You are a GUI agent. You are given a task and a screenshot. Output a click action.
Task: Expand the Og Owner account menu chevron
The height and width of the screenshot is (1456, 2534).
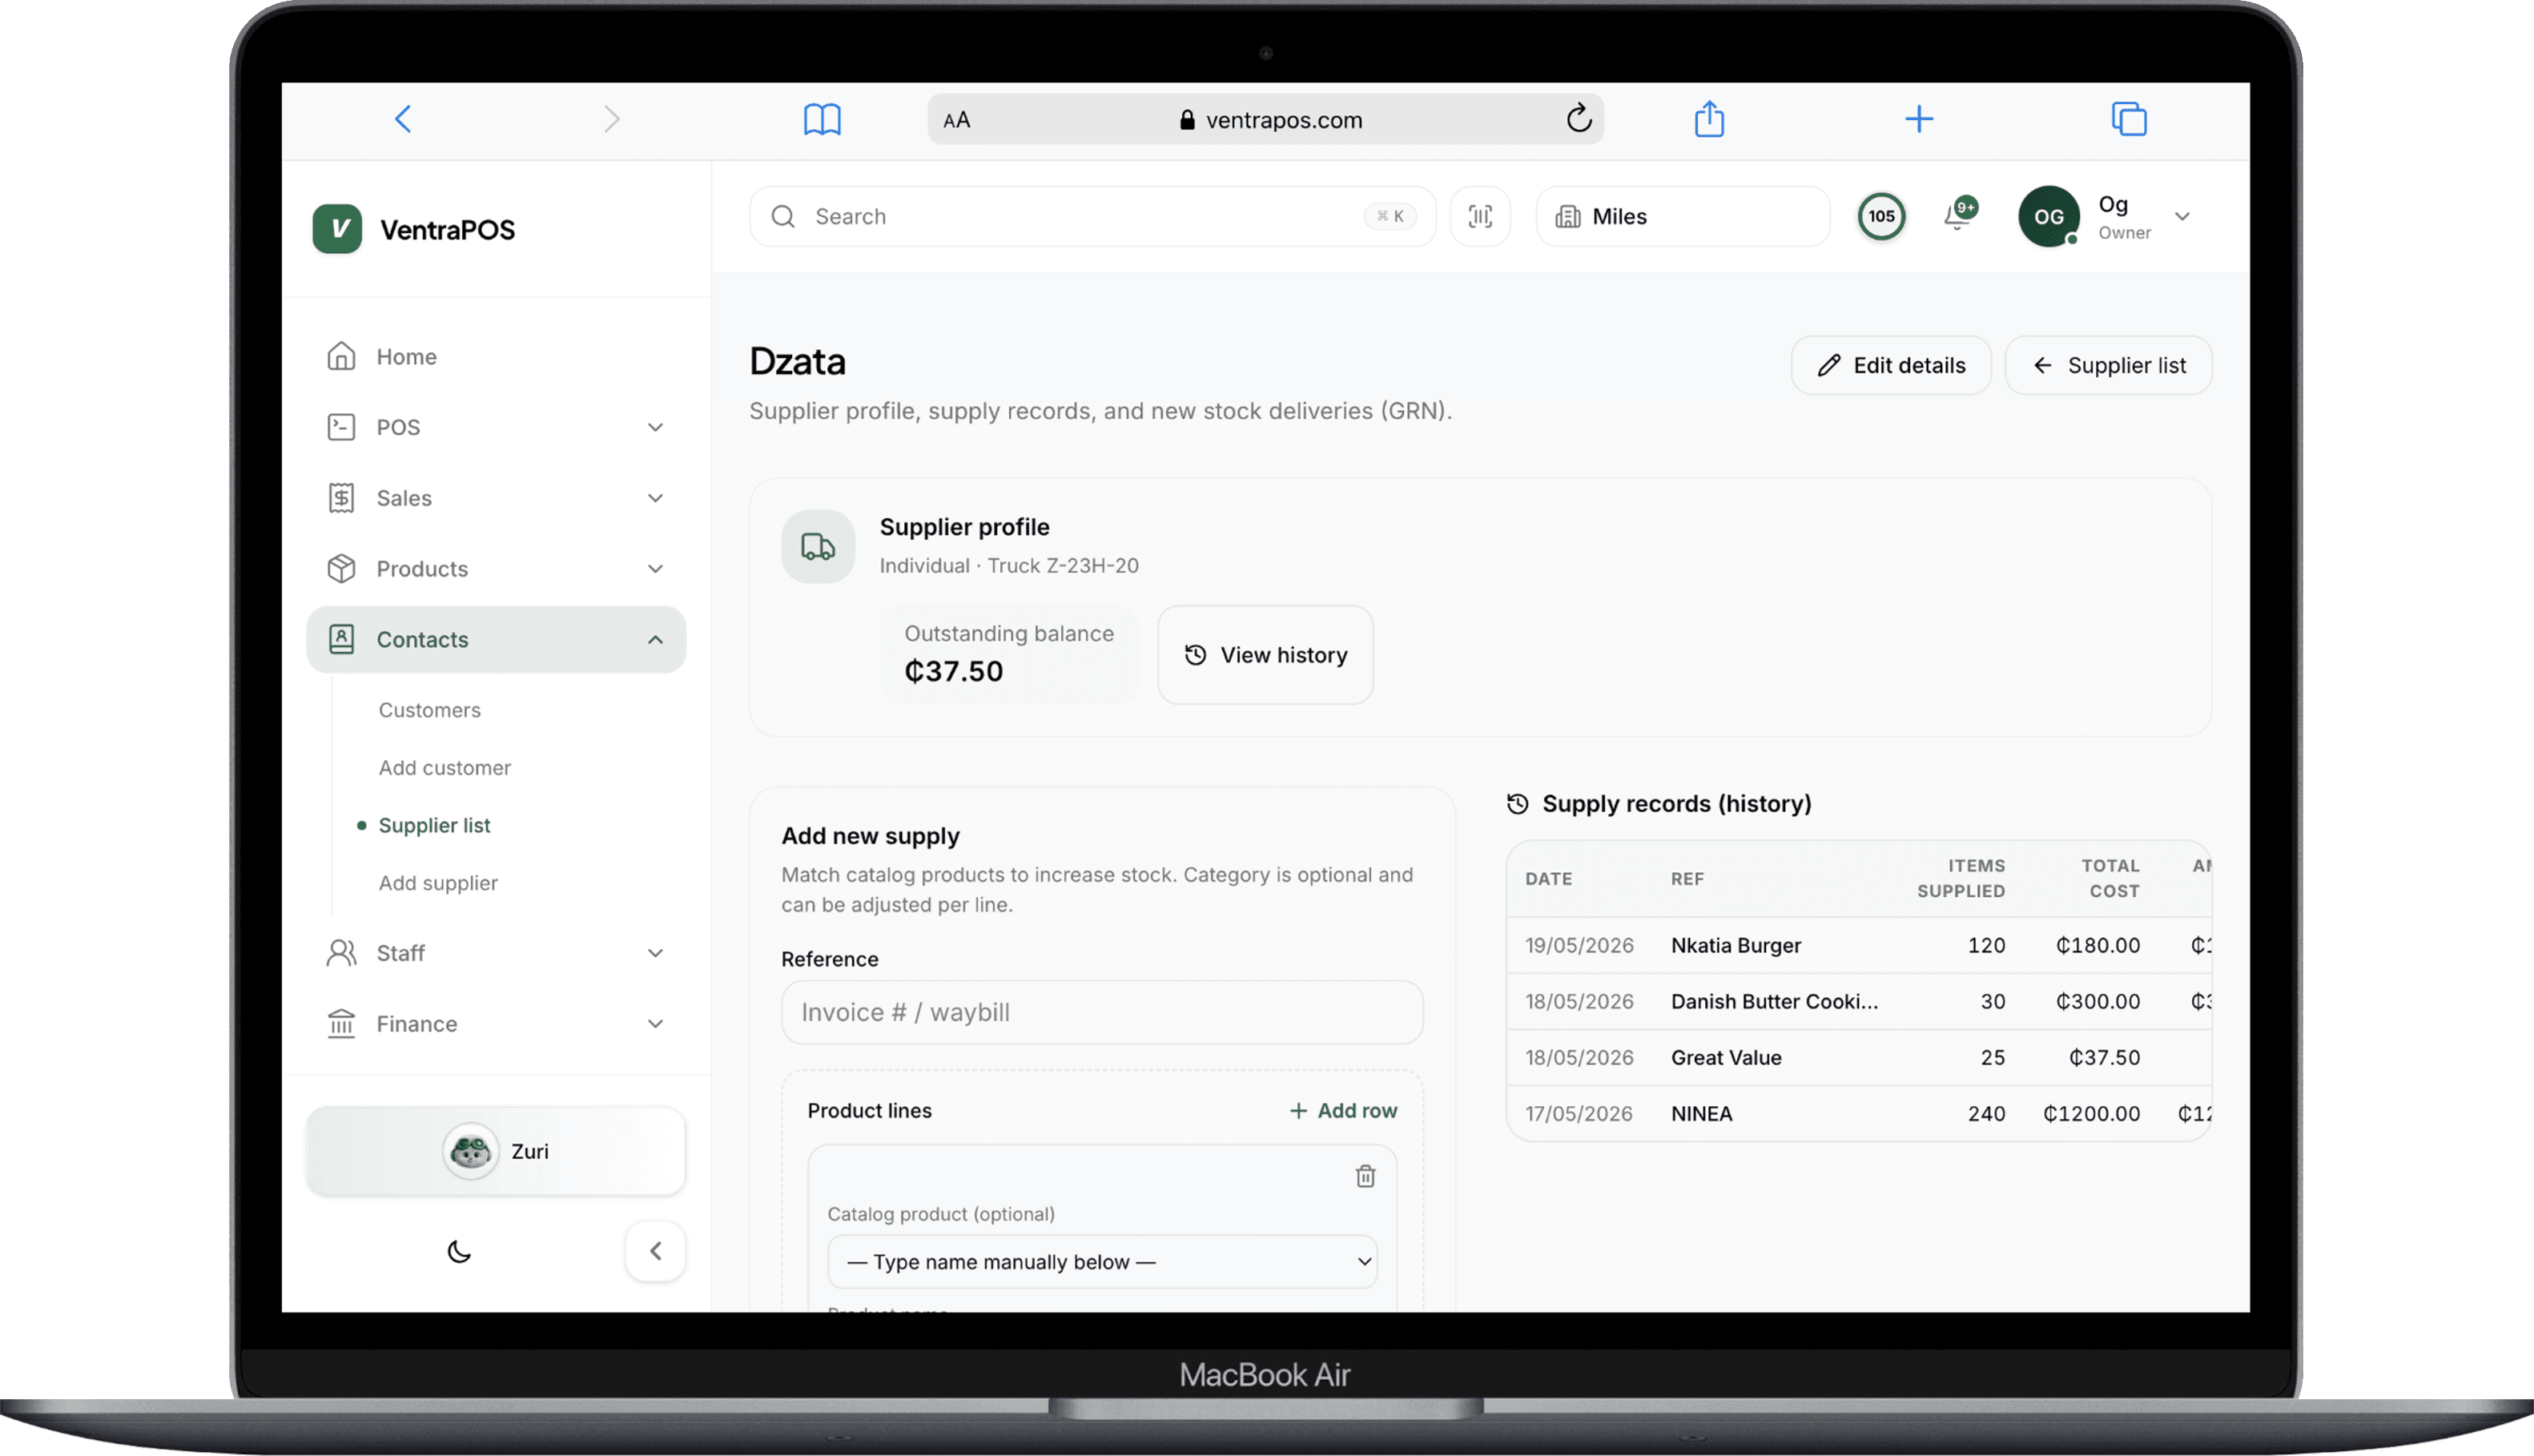pyautogui.click(x=2182, y=216)
